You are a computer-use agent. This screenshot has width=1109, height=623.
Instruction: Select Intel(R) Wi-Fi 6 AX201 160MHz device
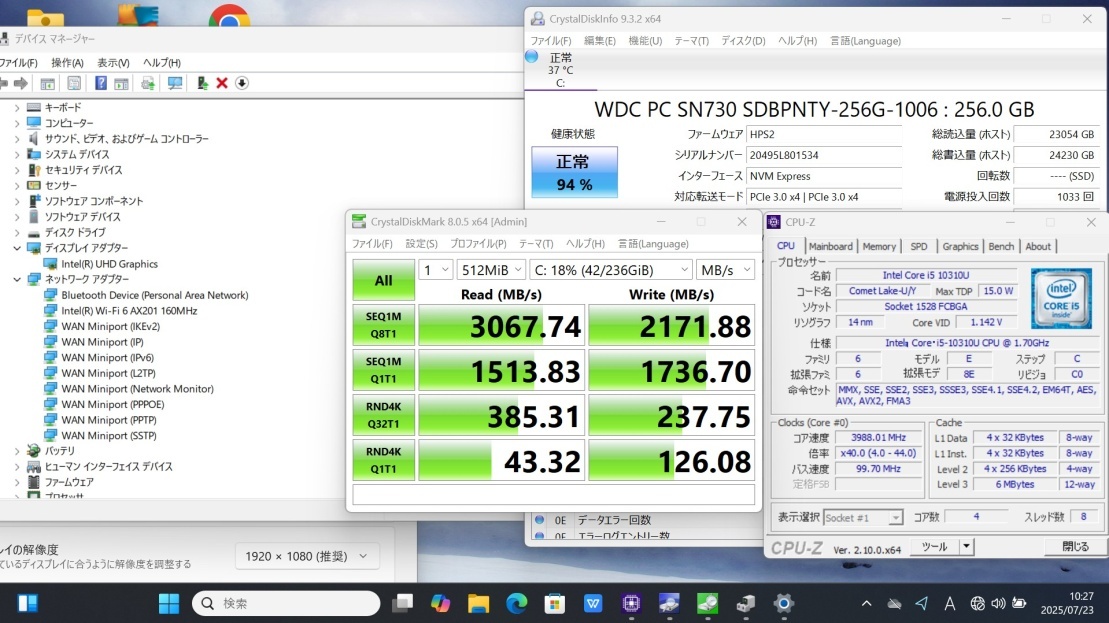[x=129, y=310]
